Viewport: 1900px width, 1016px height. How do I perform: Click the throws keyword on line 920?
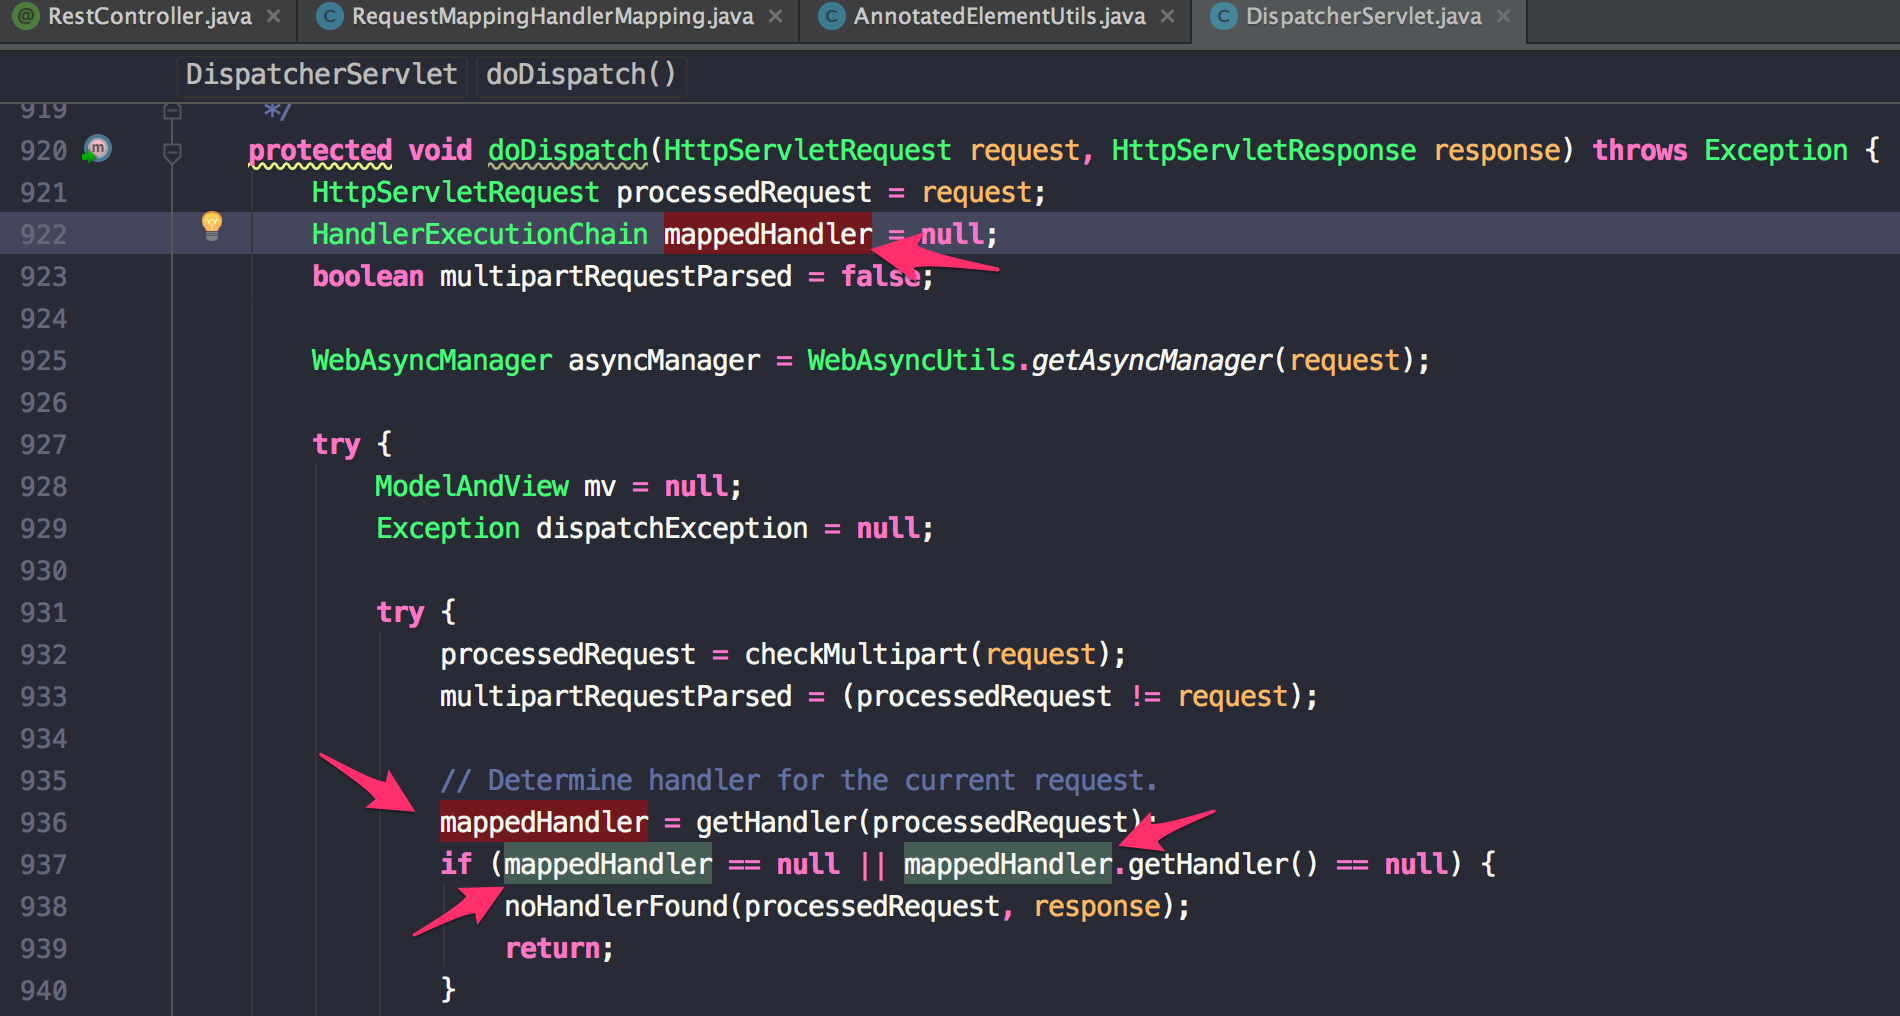(1640, 150)
